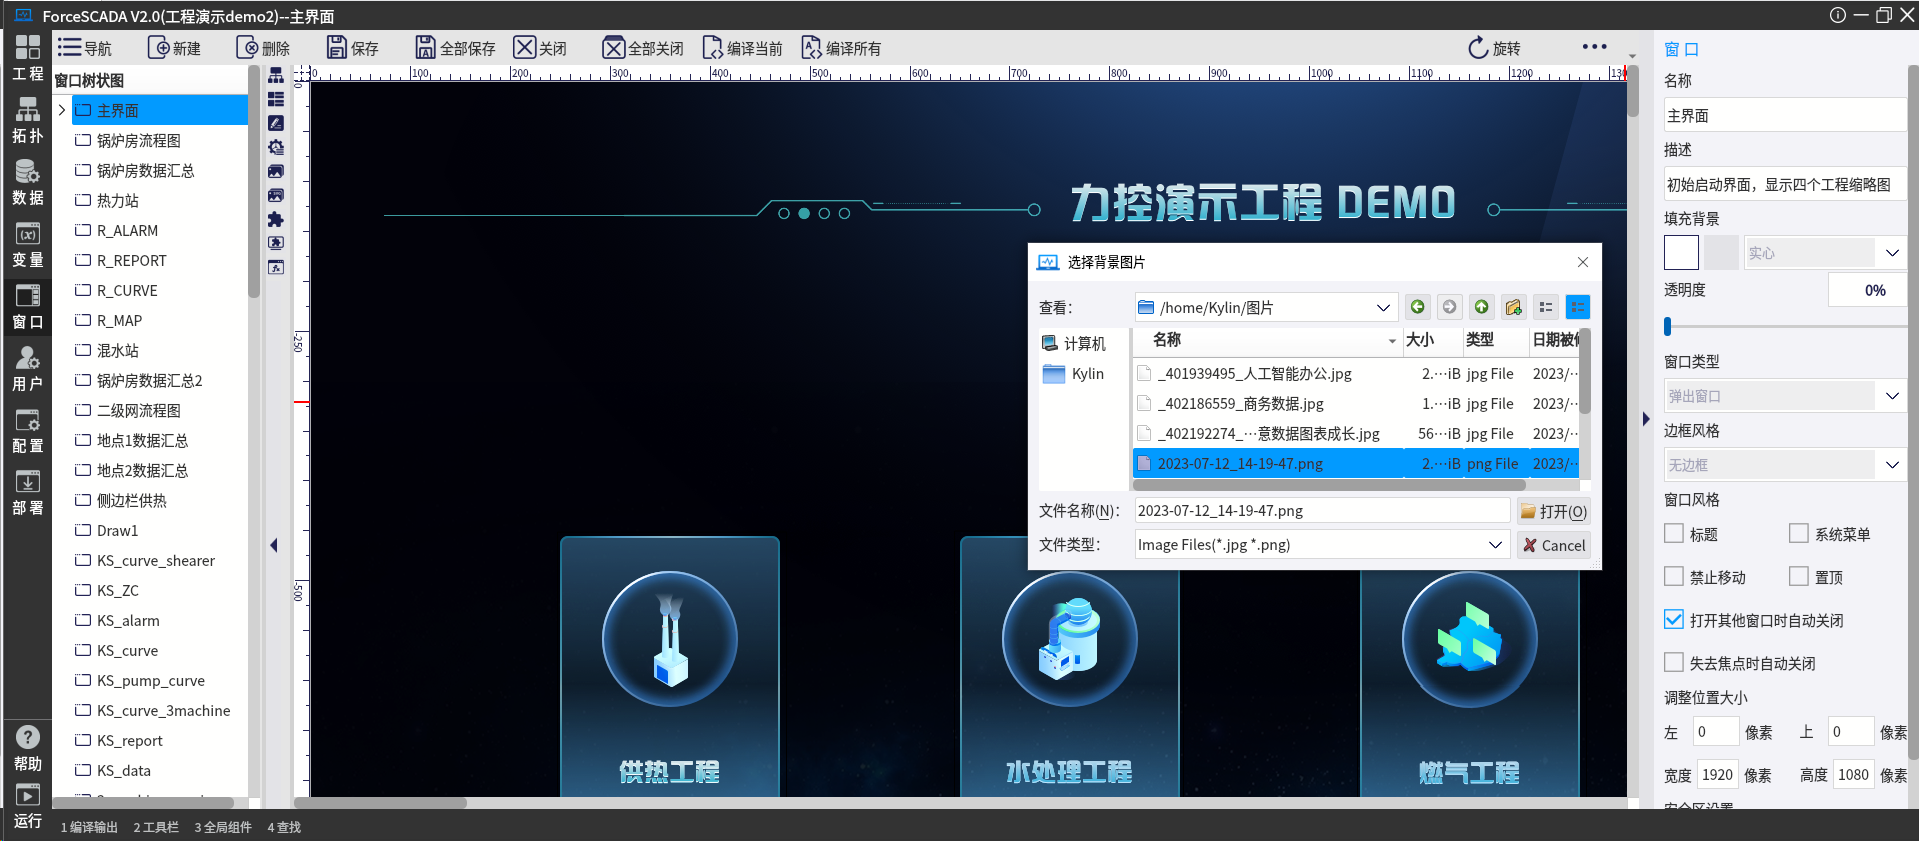Enable the 标题 title checkbox
1919x841 pixels.
pos(1674,534)
